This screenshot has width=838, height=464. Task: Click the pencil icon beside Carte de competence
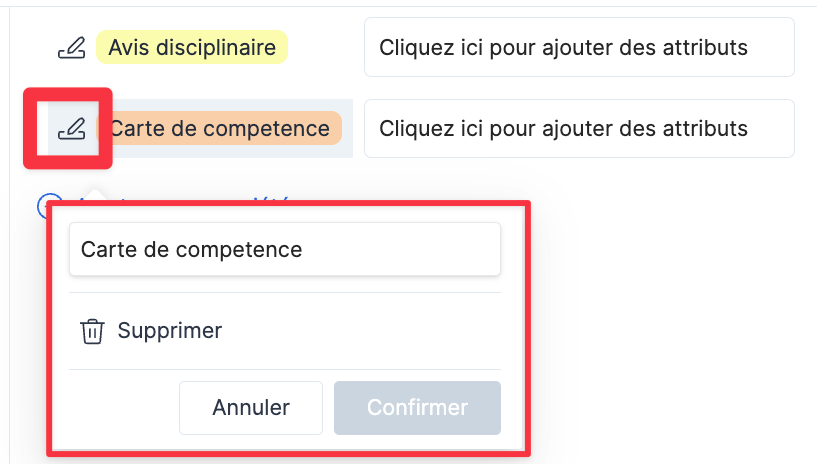[71, 129]
